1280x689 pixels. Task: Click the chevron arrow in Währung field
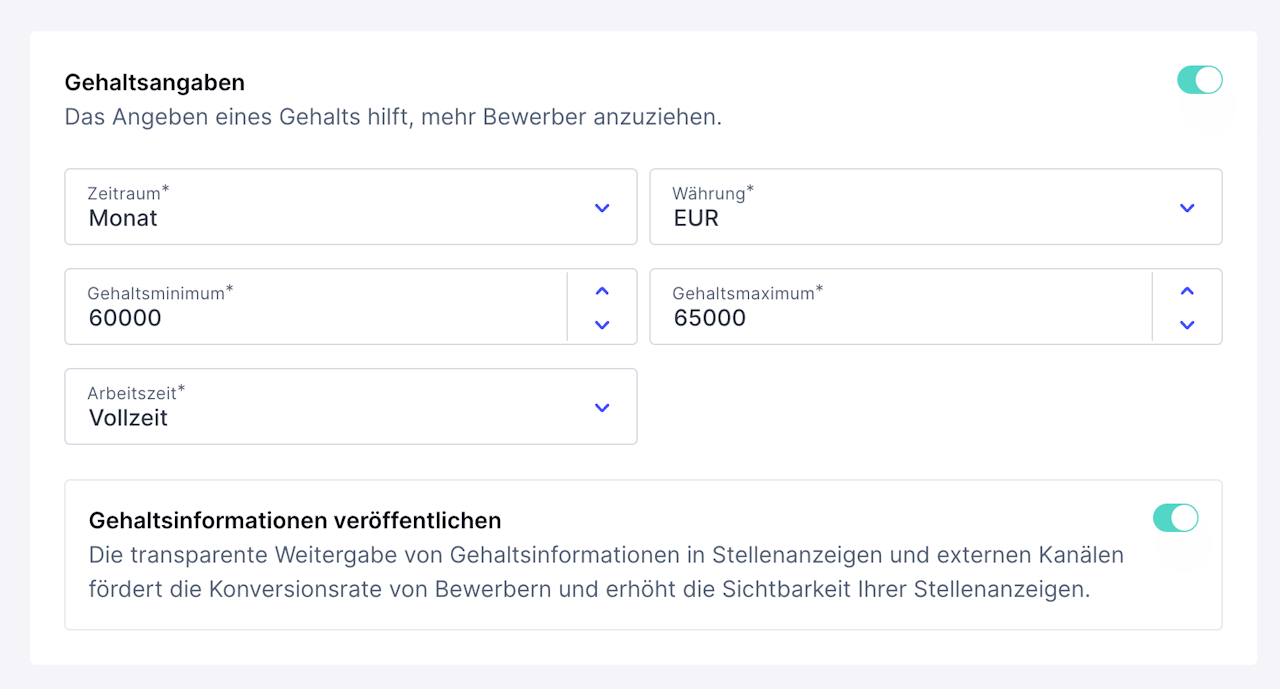pyautogui.click(x=1187, y=208)
